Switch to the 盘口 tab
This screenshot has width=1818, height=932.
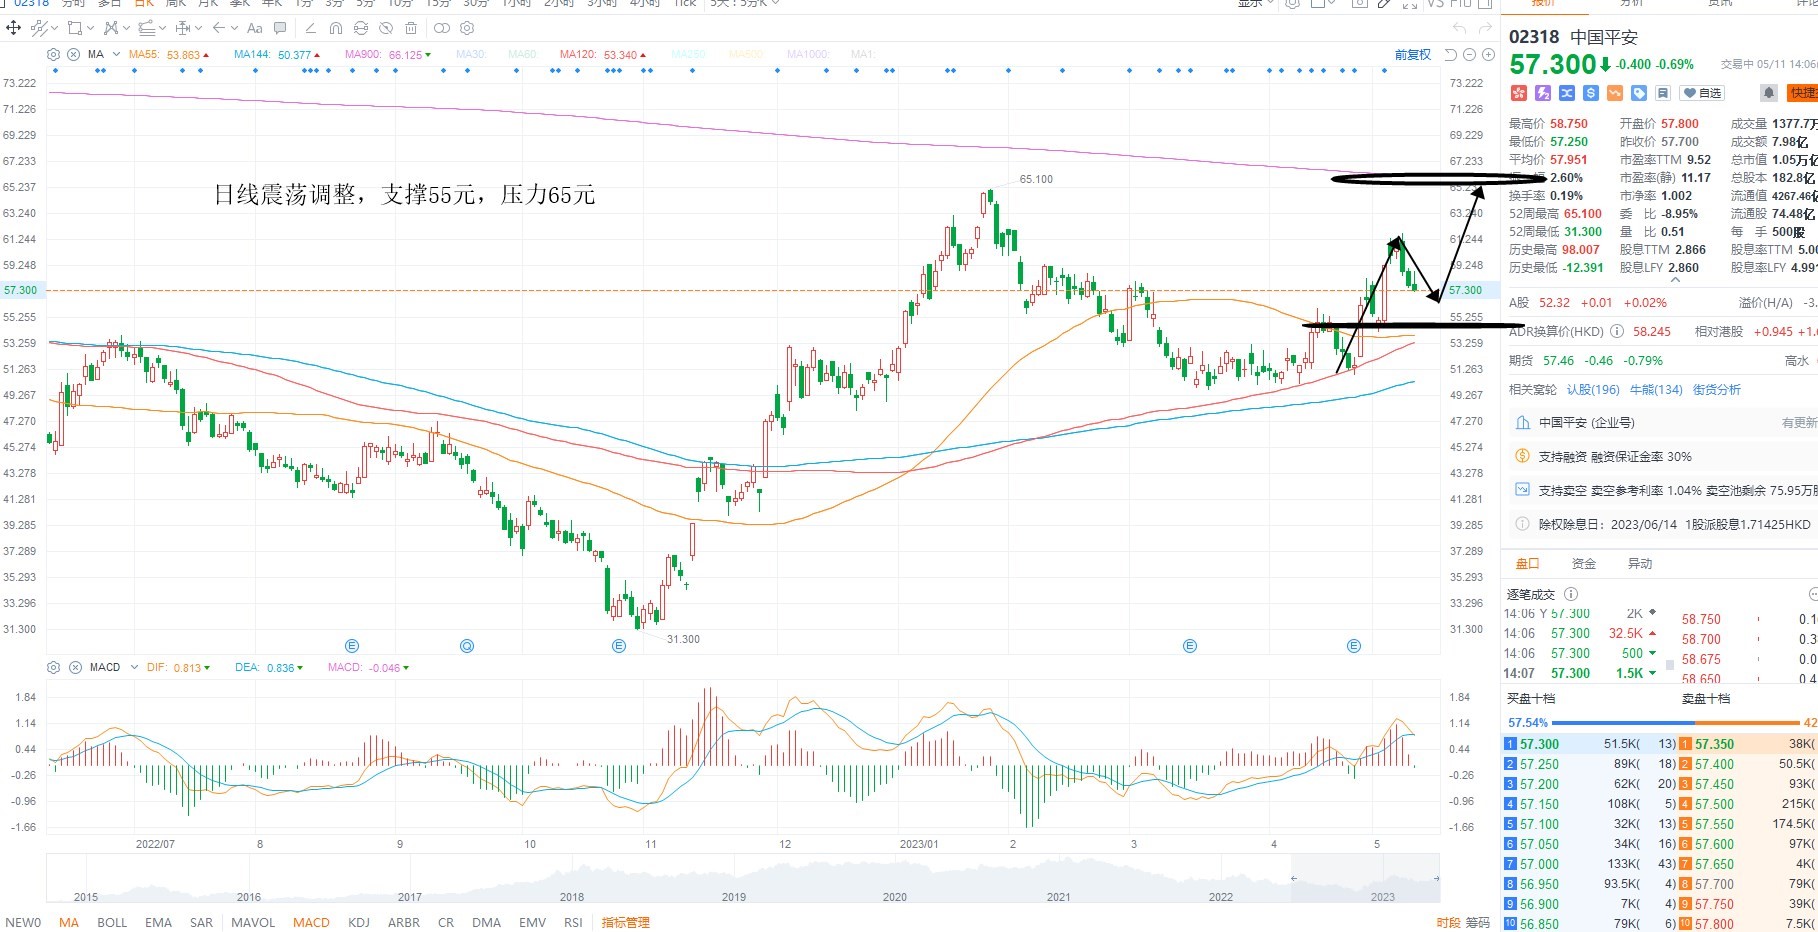pyautogui.click(x=1527, y=563)
